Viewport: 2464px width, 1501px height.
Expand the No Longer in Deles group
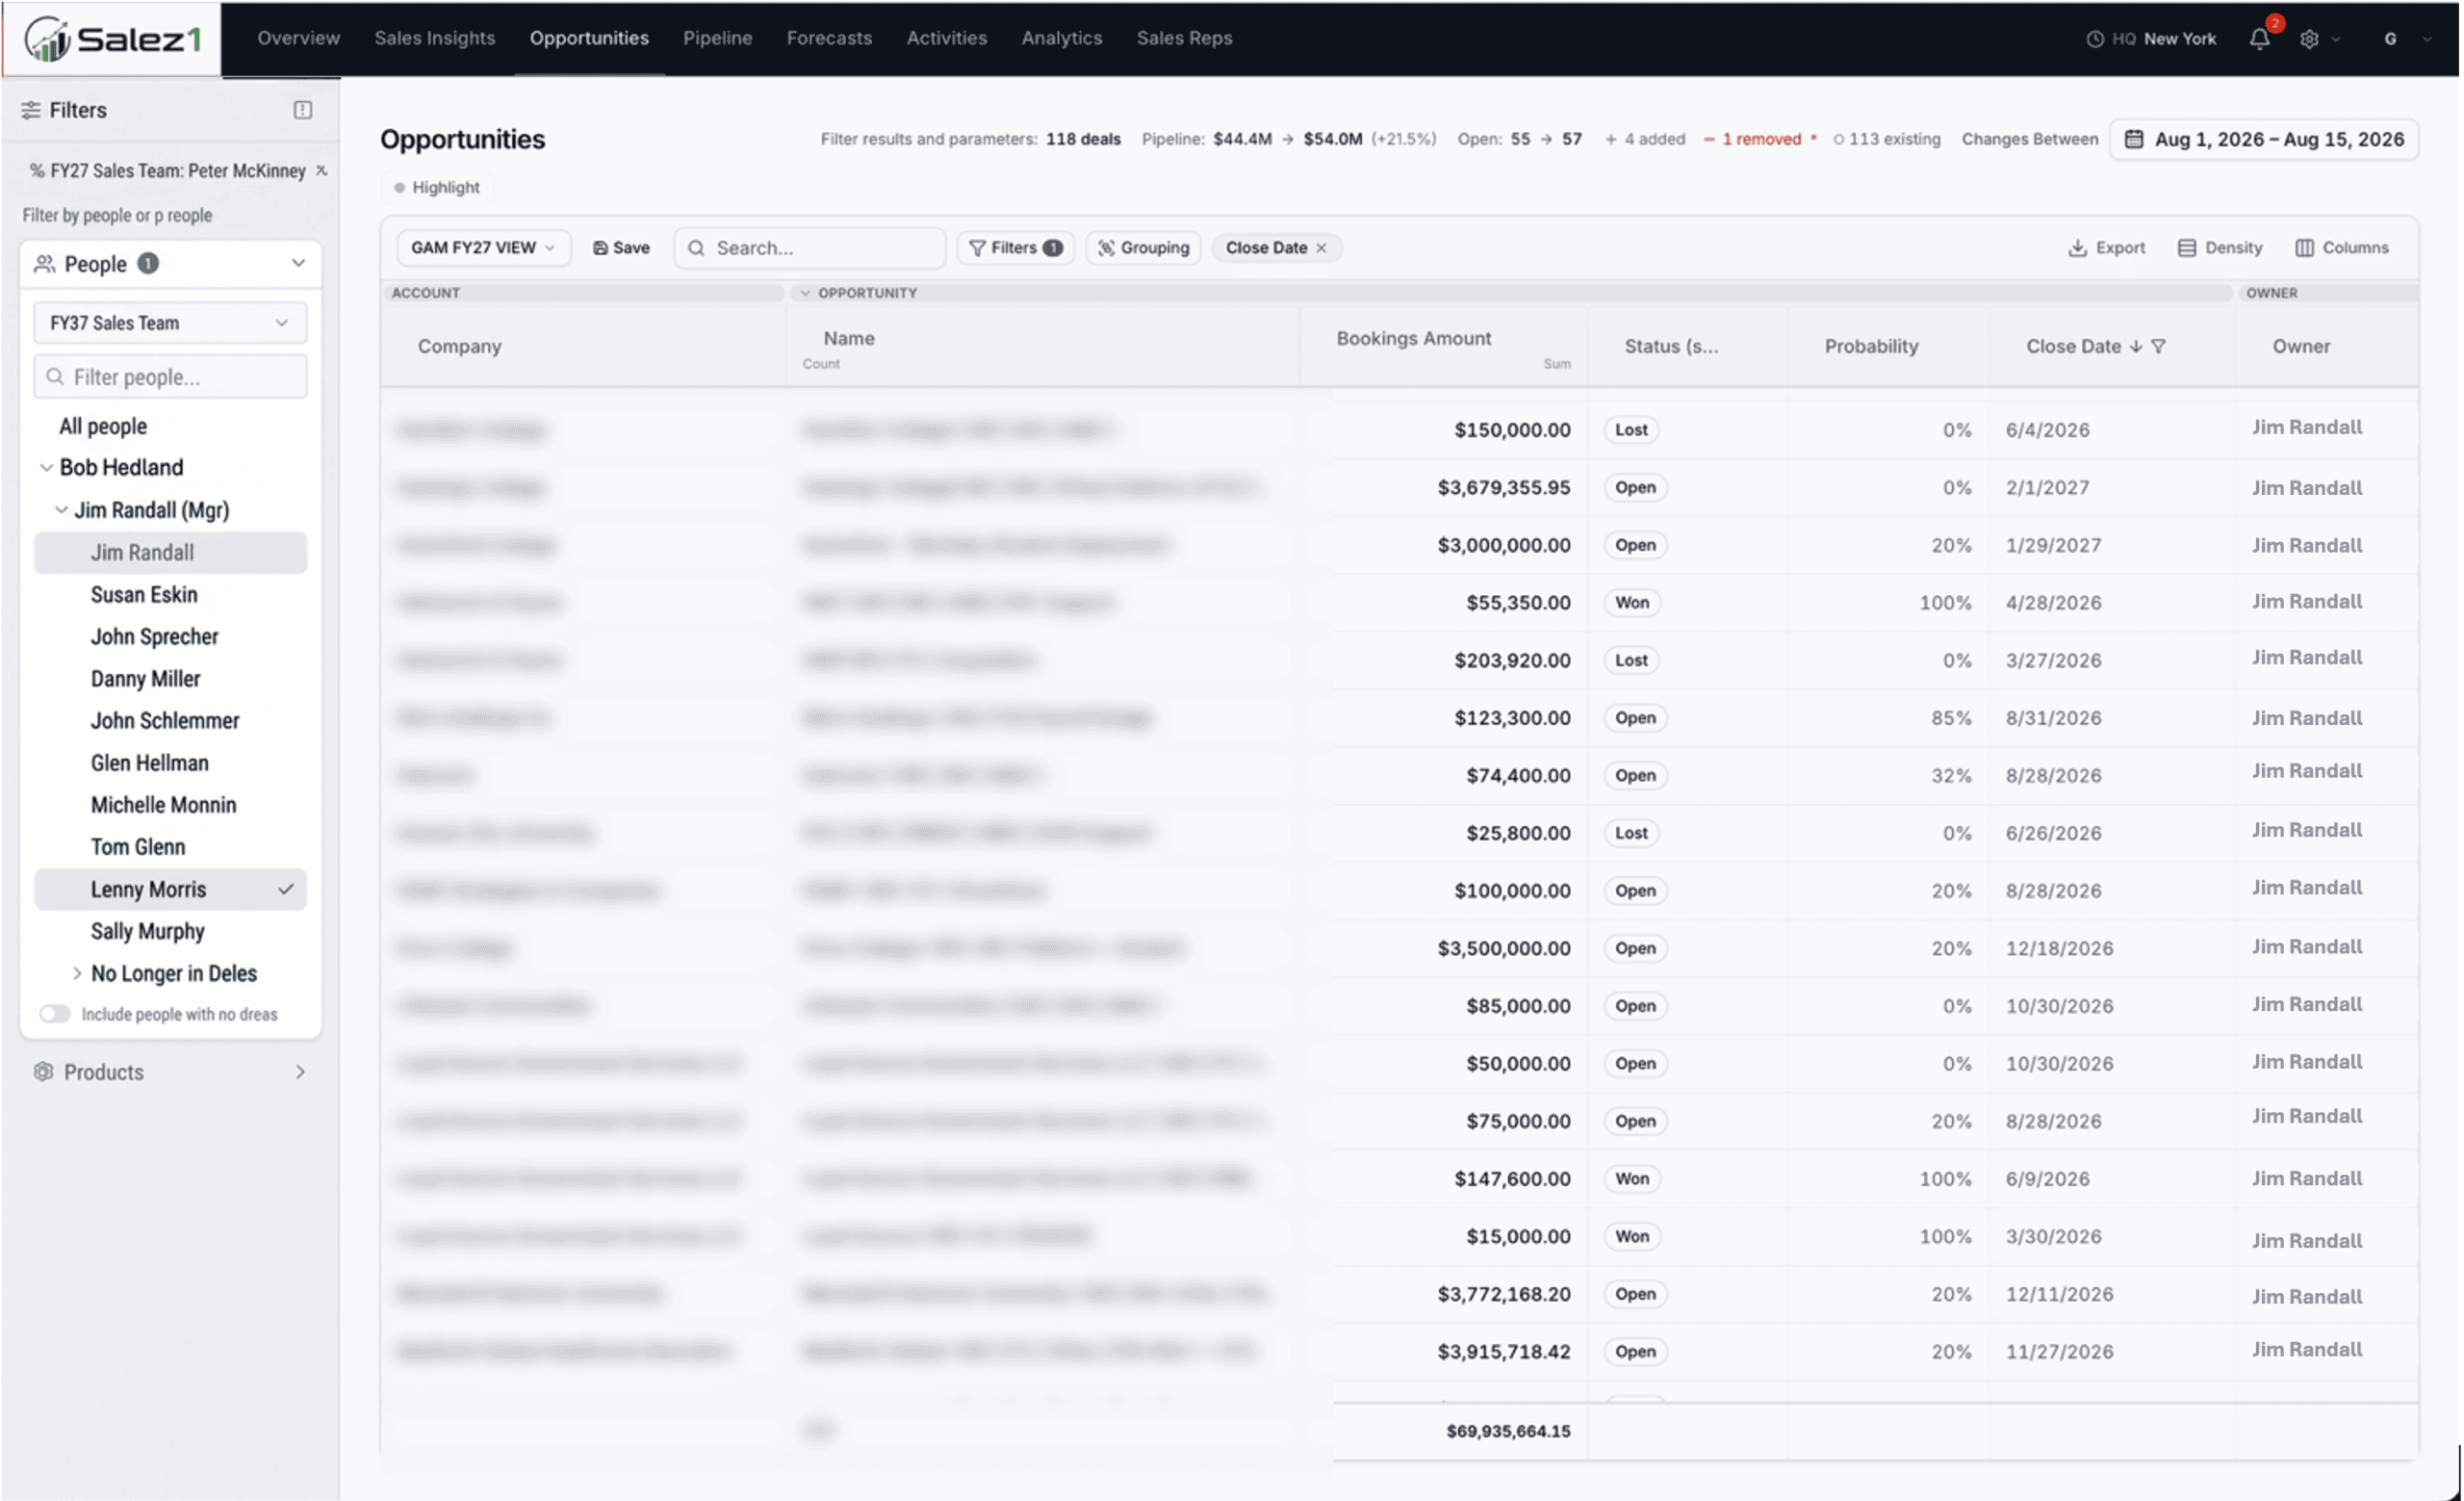[x=77, y=973]
